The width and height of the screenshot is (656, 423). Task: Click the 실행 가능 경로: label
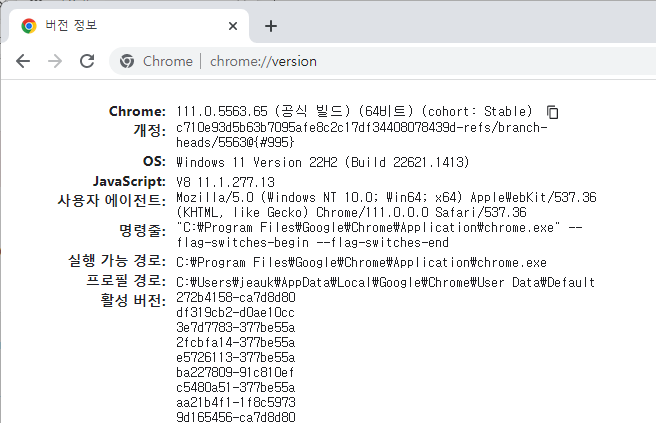(117, 261)
